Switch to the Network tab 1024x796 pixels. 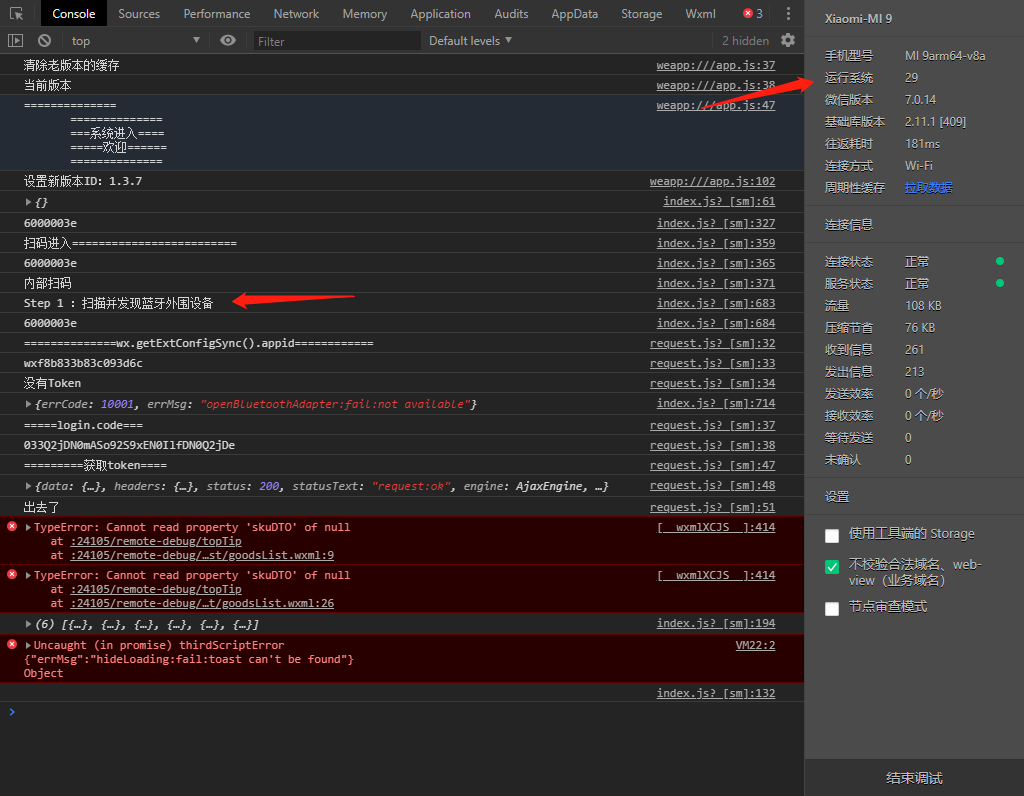pyautogui.click(x=296, y=14)
